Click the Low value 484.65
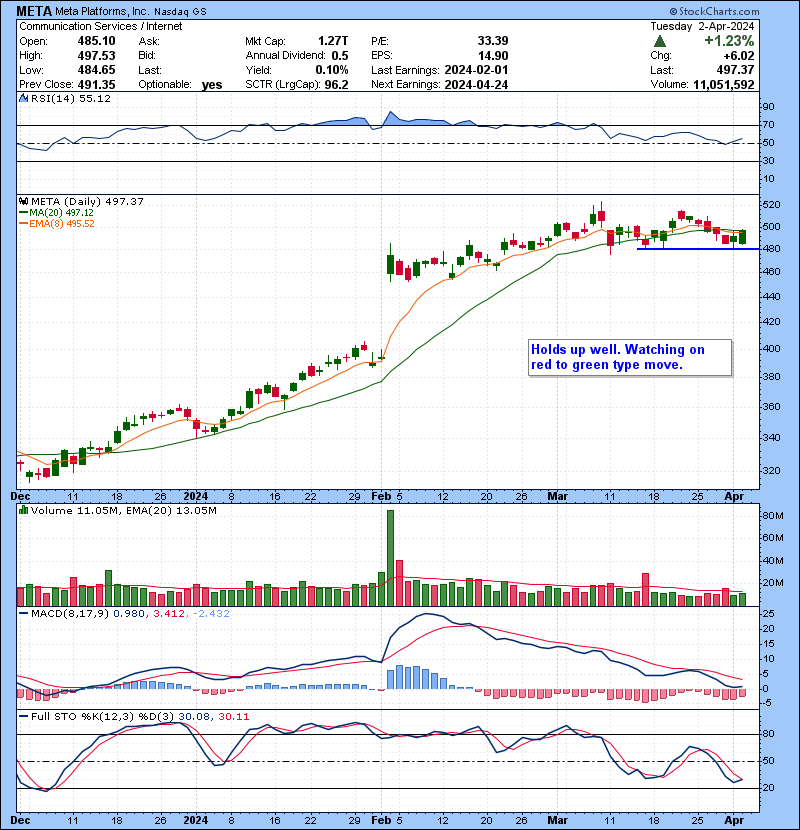The image size is (800, 830). point(96,70)
